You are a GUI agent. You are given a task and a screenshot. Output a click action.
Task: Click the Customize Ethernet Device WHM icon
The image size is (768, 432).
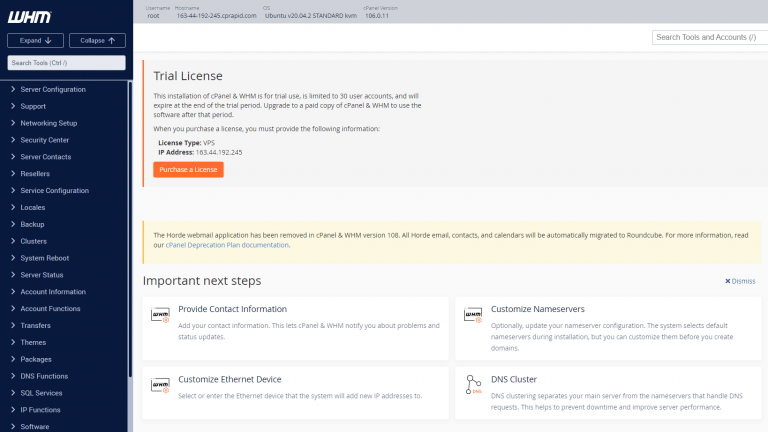click(160, 385)
